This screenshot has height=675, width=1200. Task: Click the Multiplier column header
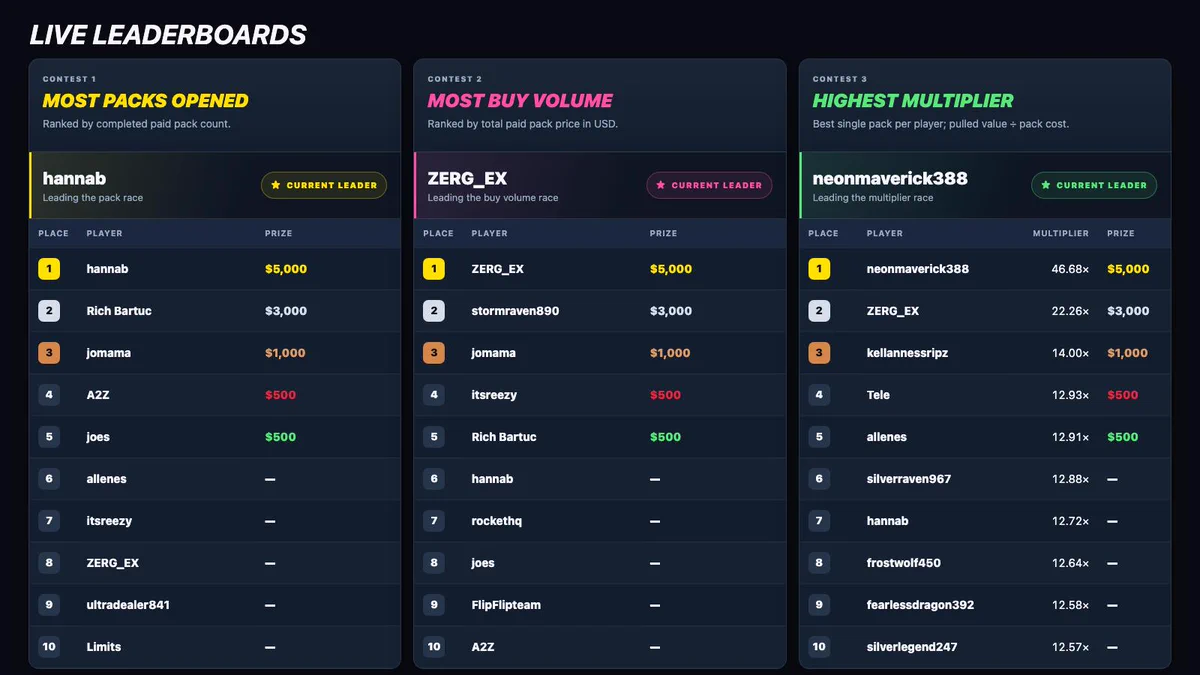coord(1061,233)
